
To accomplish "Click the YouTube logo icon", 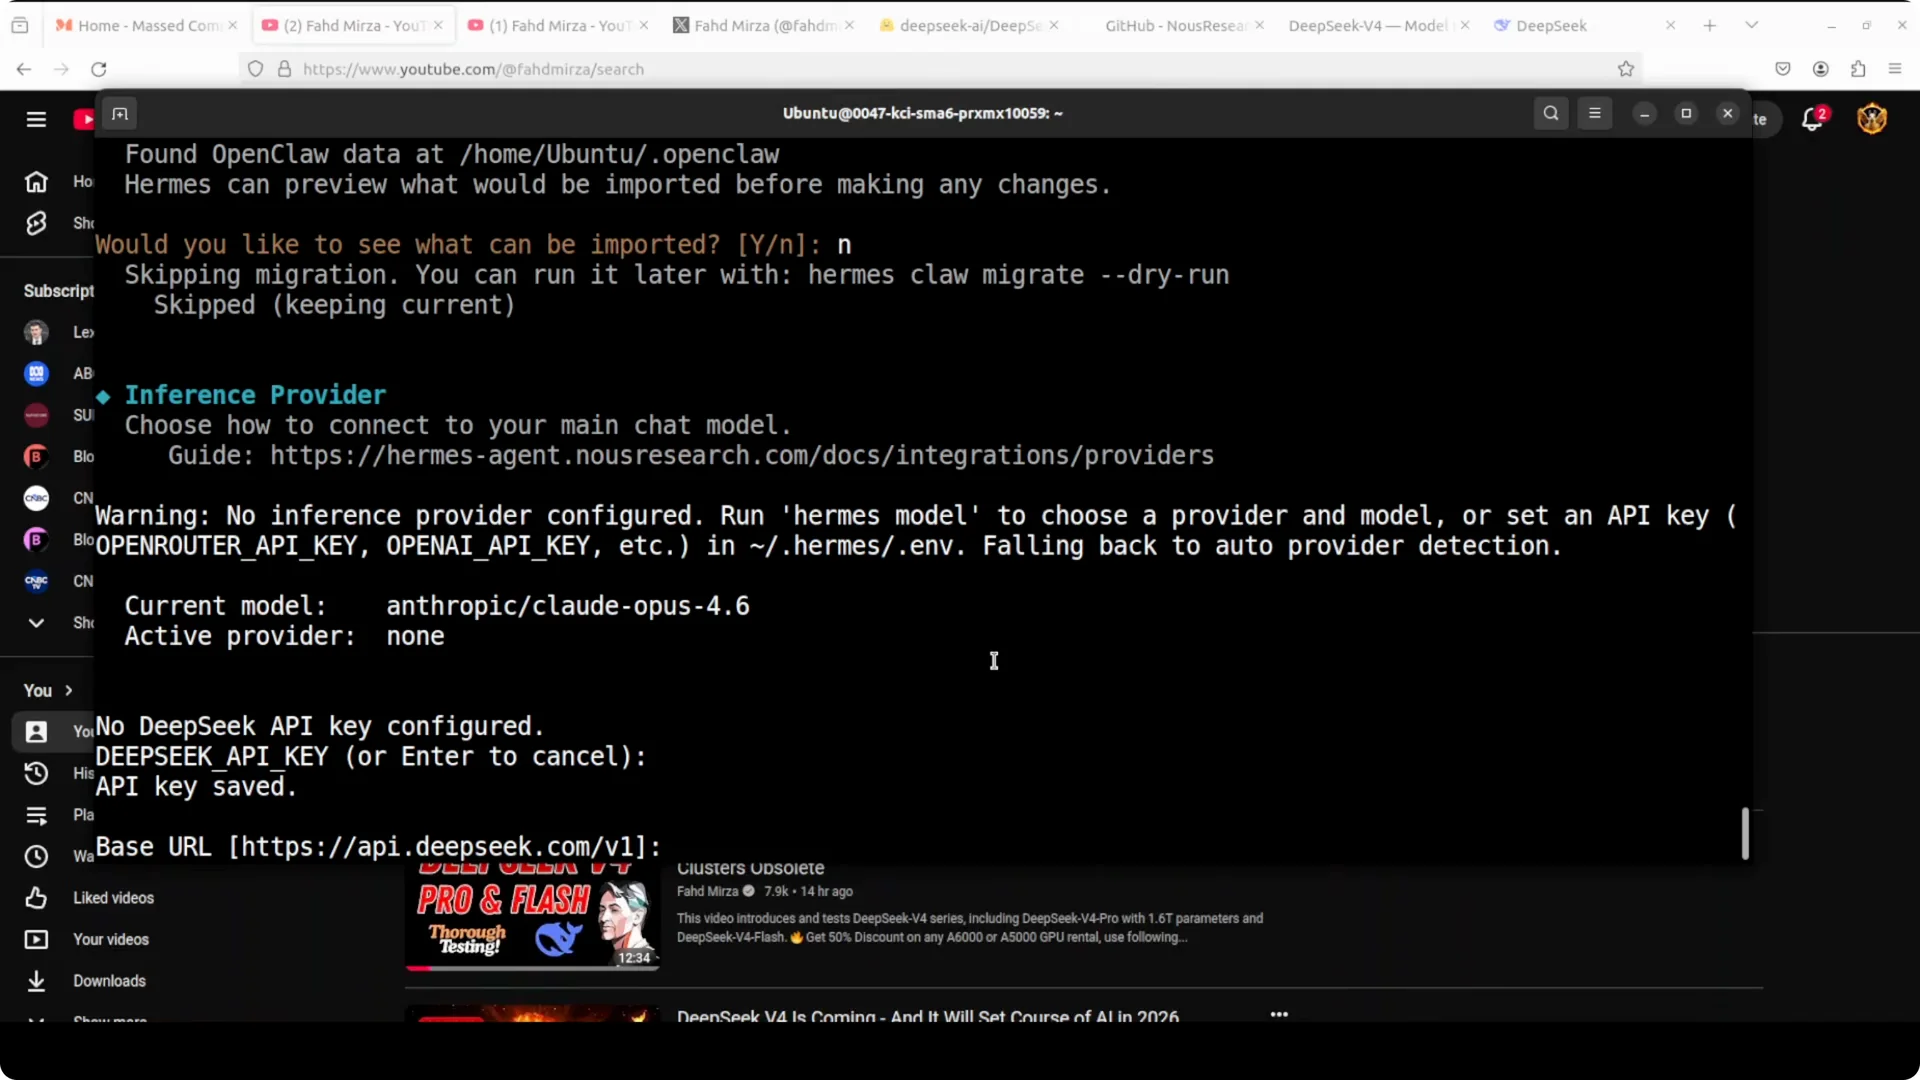I will 84,119.
